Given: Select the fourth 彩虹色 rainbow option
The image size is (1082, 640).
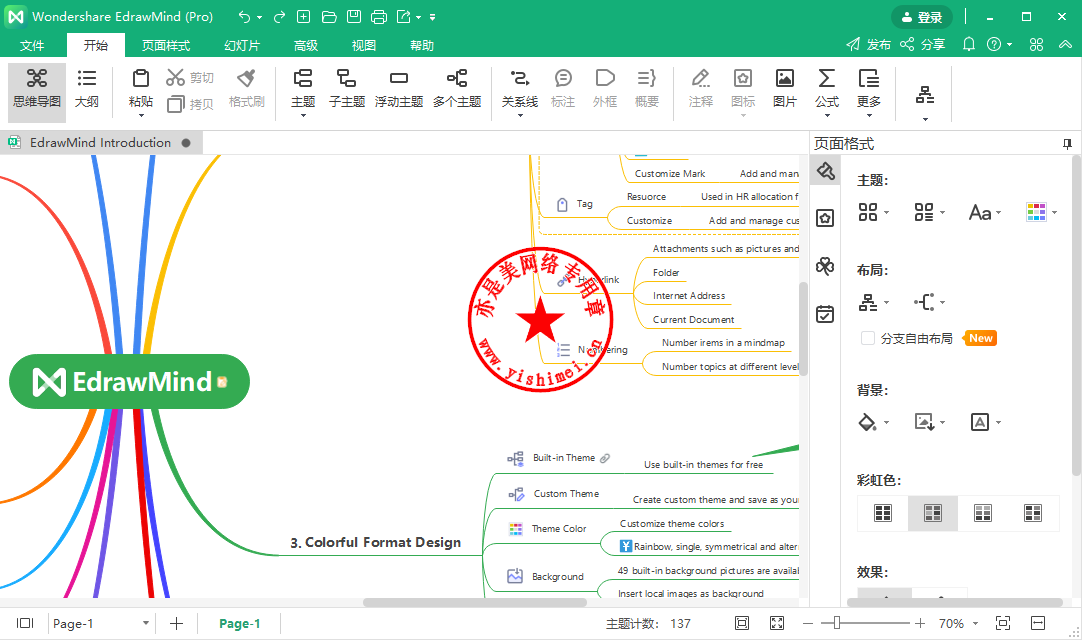Looking at the screenshot, I should [x=1033, y=513].
